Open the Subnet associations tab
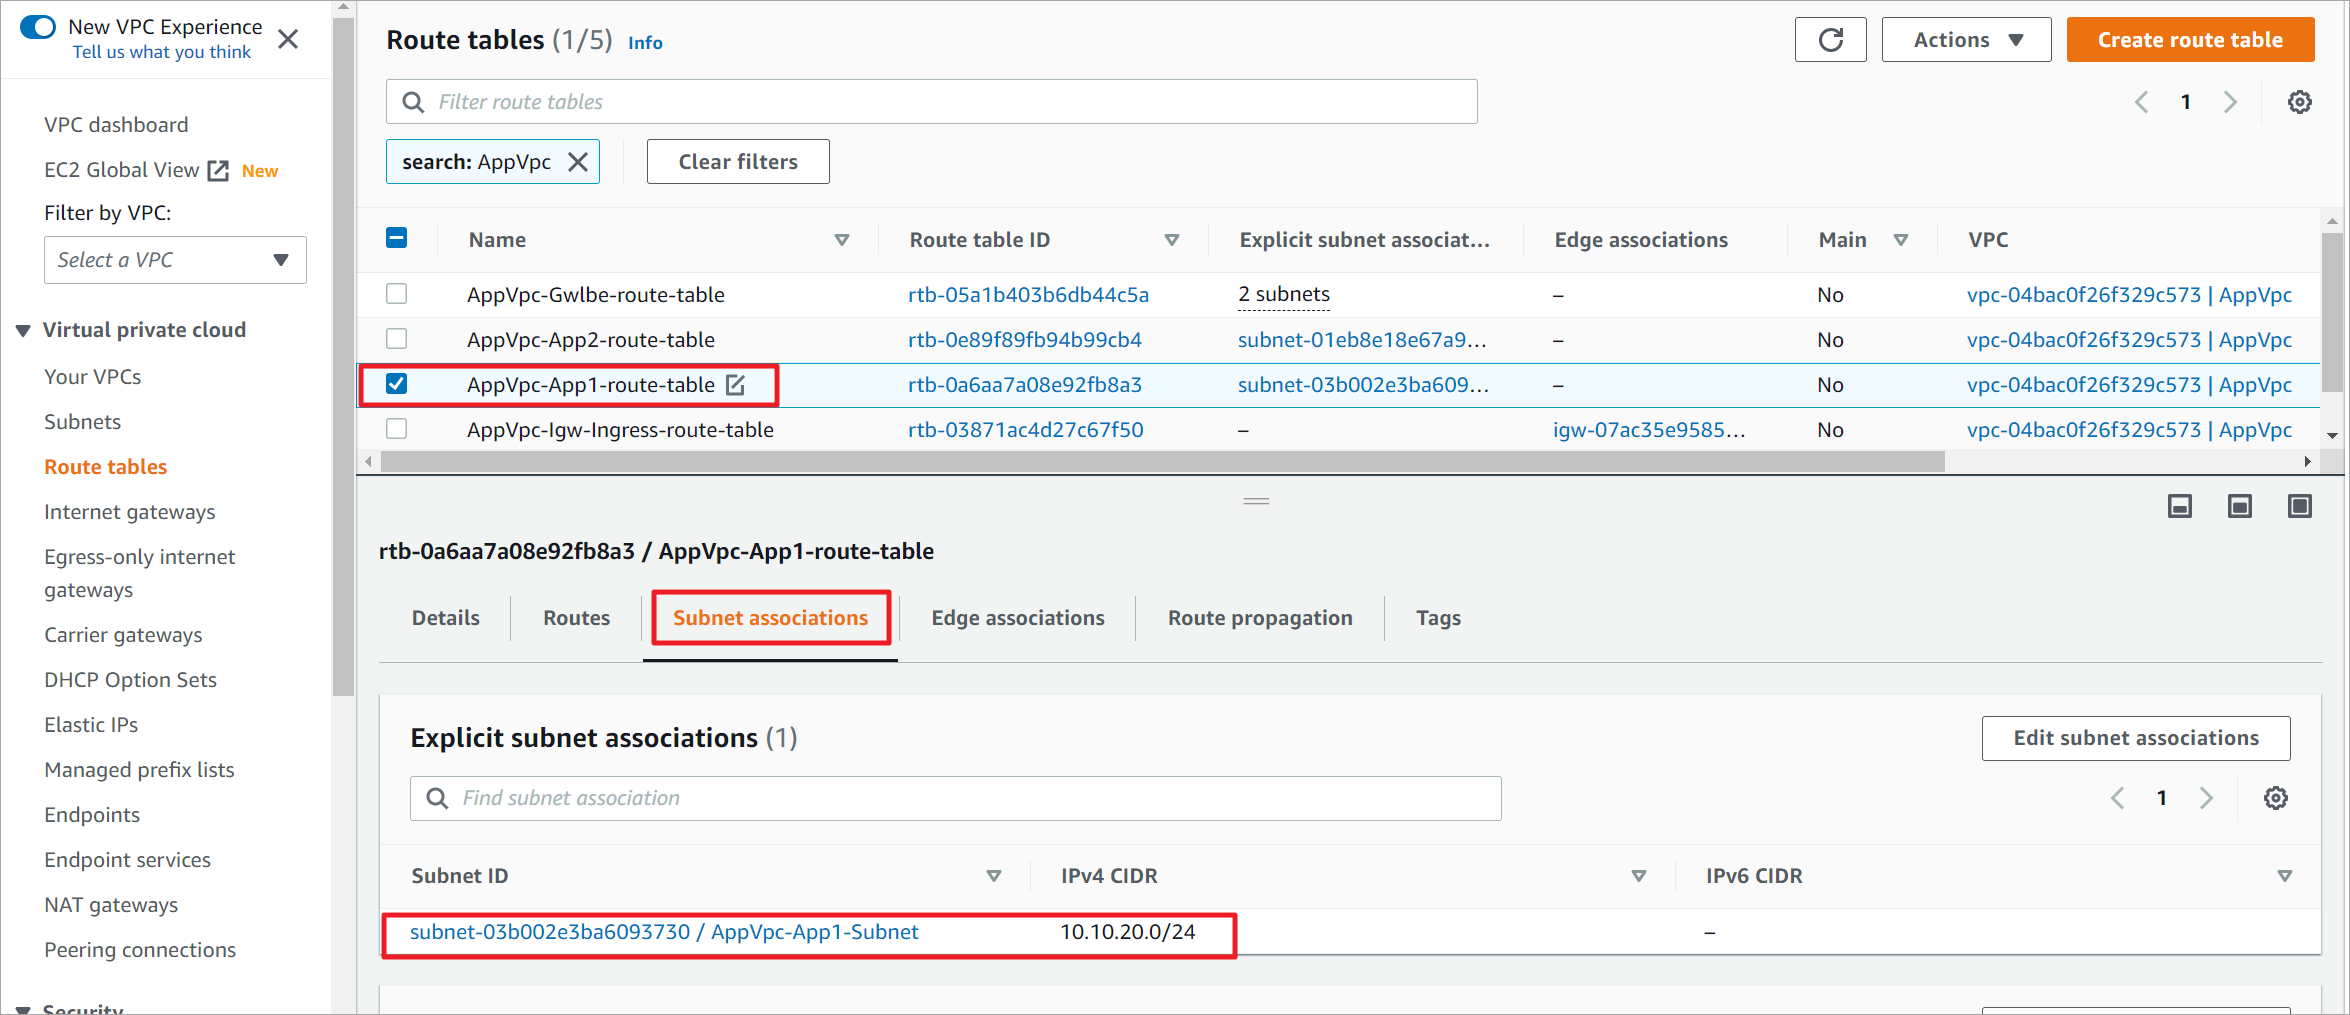Screen dimensions: 2350x1015 [770, 618]
